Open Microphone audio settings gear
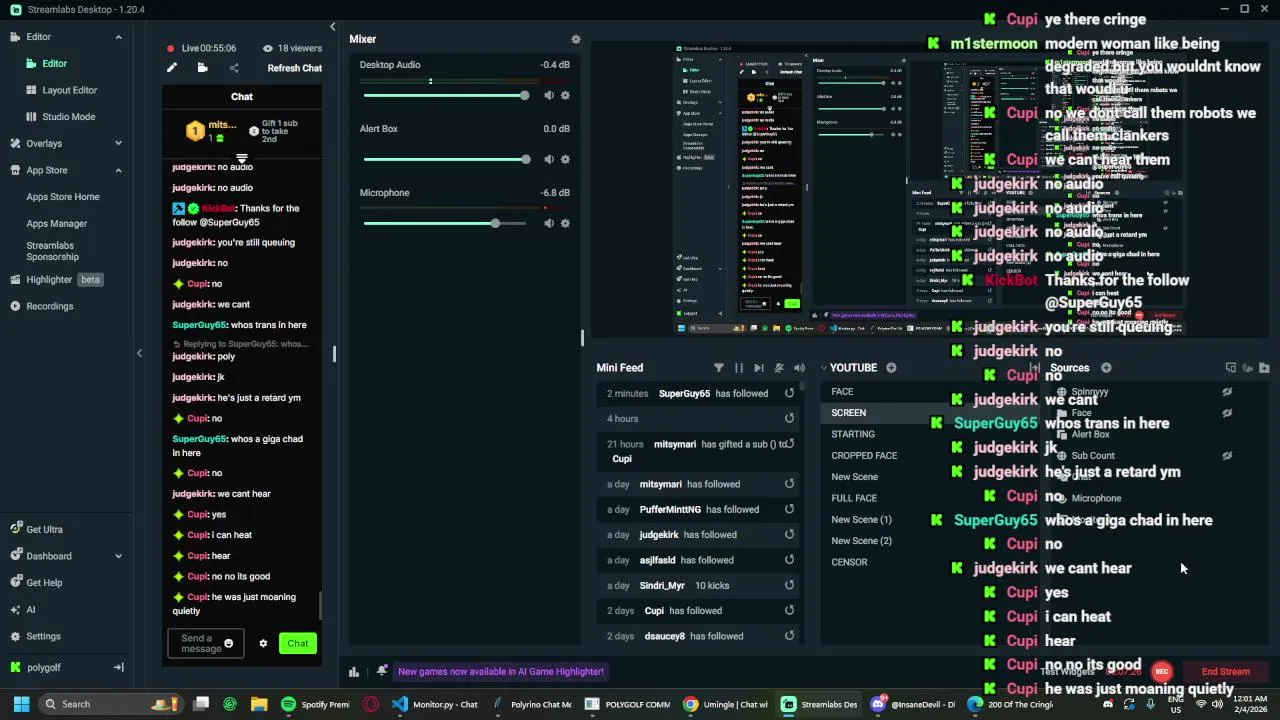 click(565, 223)
